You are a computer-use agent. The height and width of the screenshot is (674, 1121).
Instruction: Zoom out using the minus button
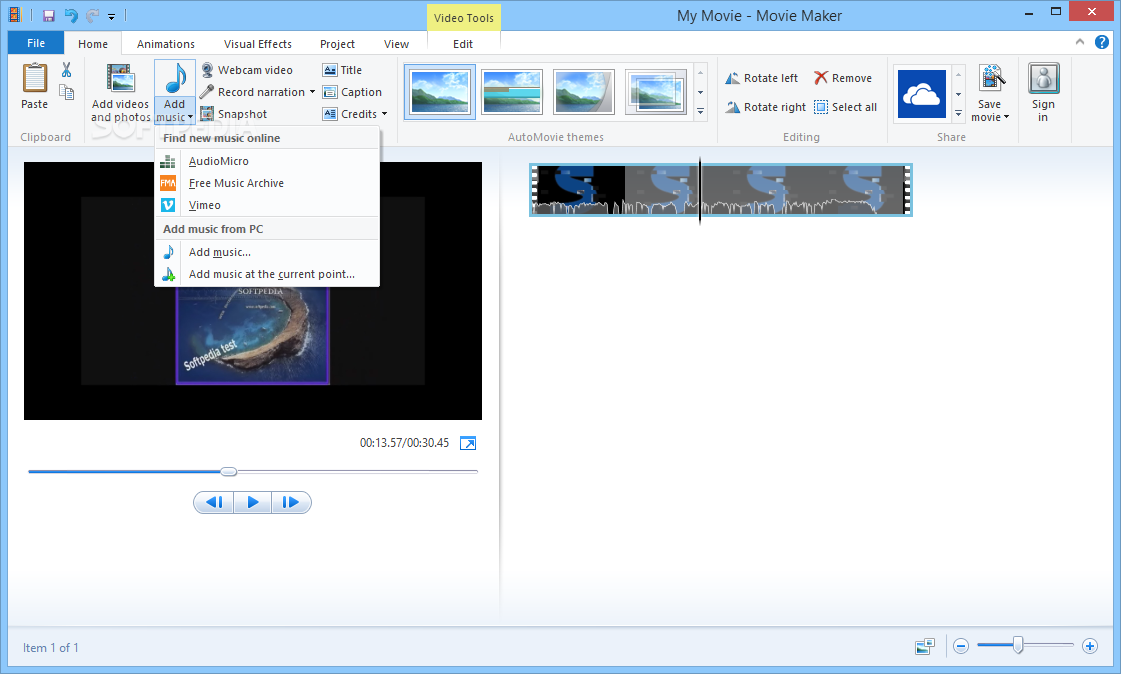click(961, 646)
